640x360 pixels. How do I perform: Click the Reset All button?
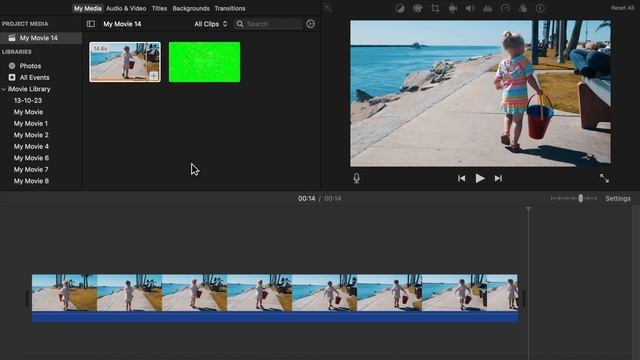(622, 8)
